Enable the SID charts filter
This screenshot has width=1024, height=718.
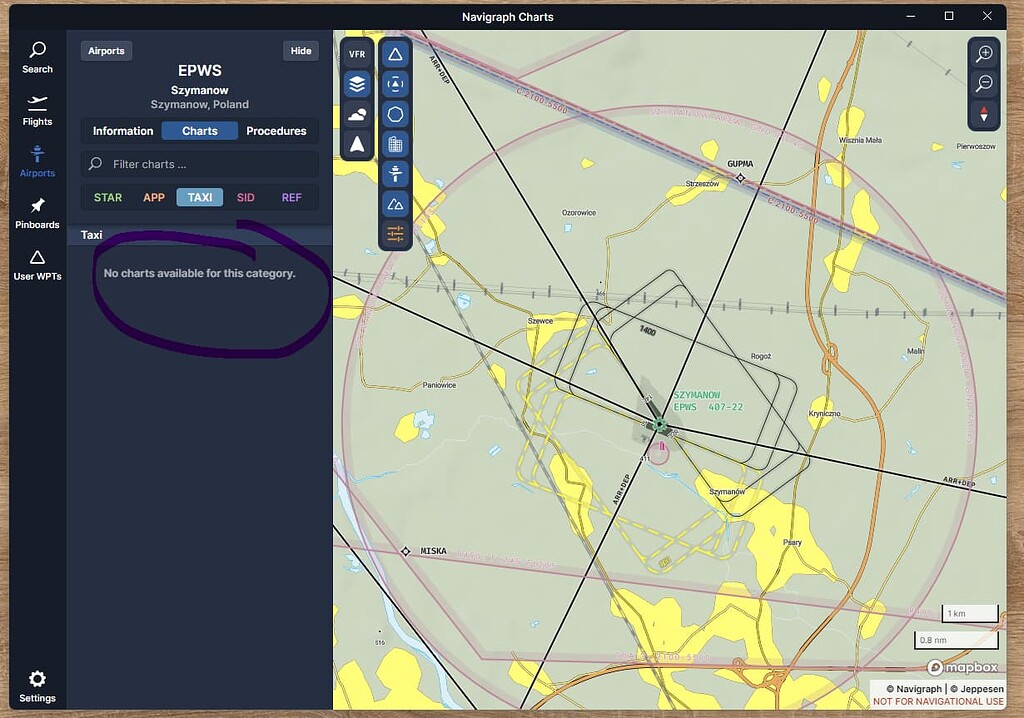pyautogui.click(x=245, y=197)
